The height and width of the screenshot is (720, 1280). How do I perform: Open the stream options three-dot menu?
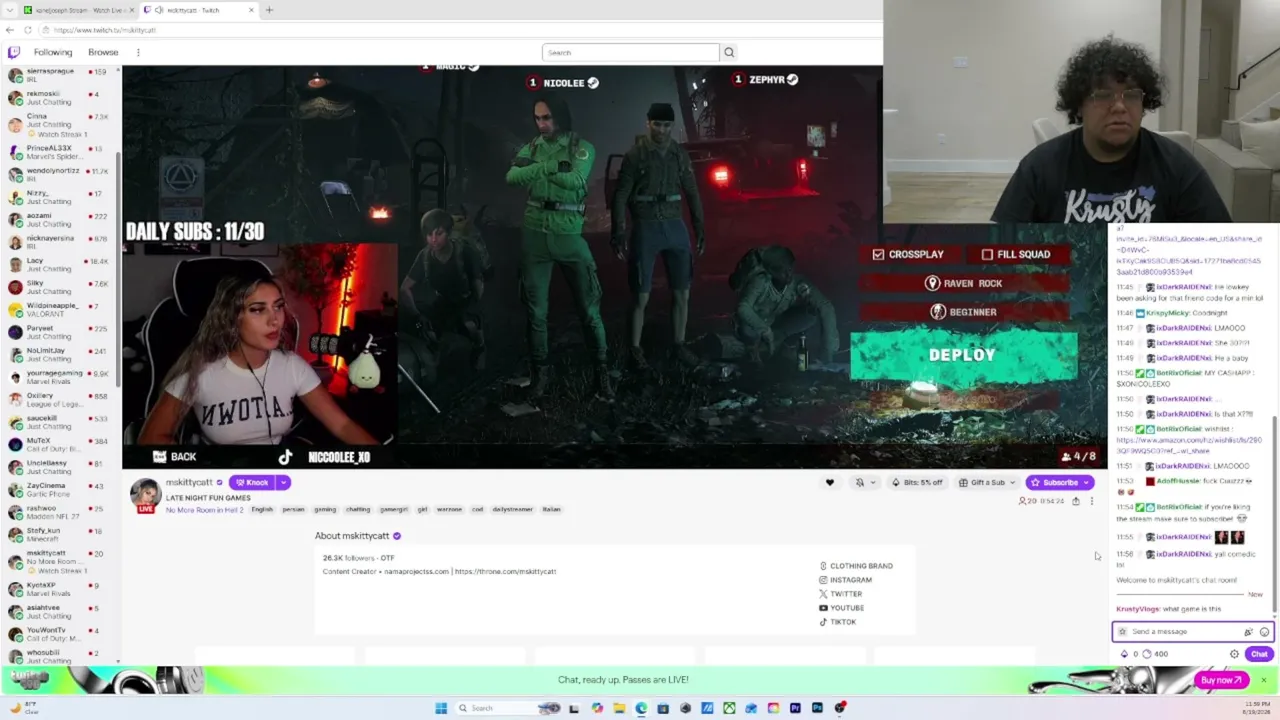click(1091, 501)
